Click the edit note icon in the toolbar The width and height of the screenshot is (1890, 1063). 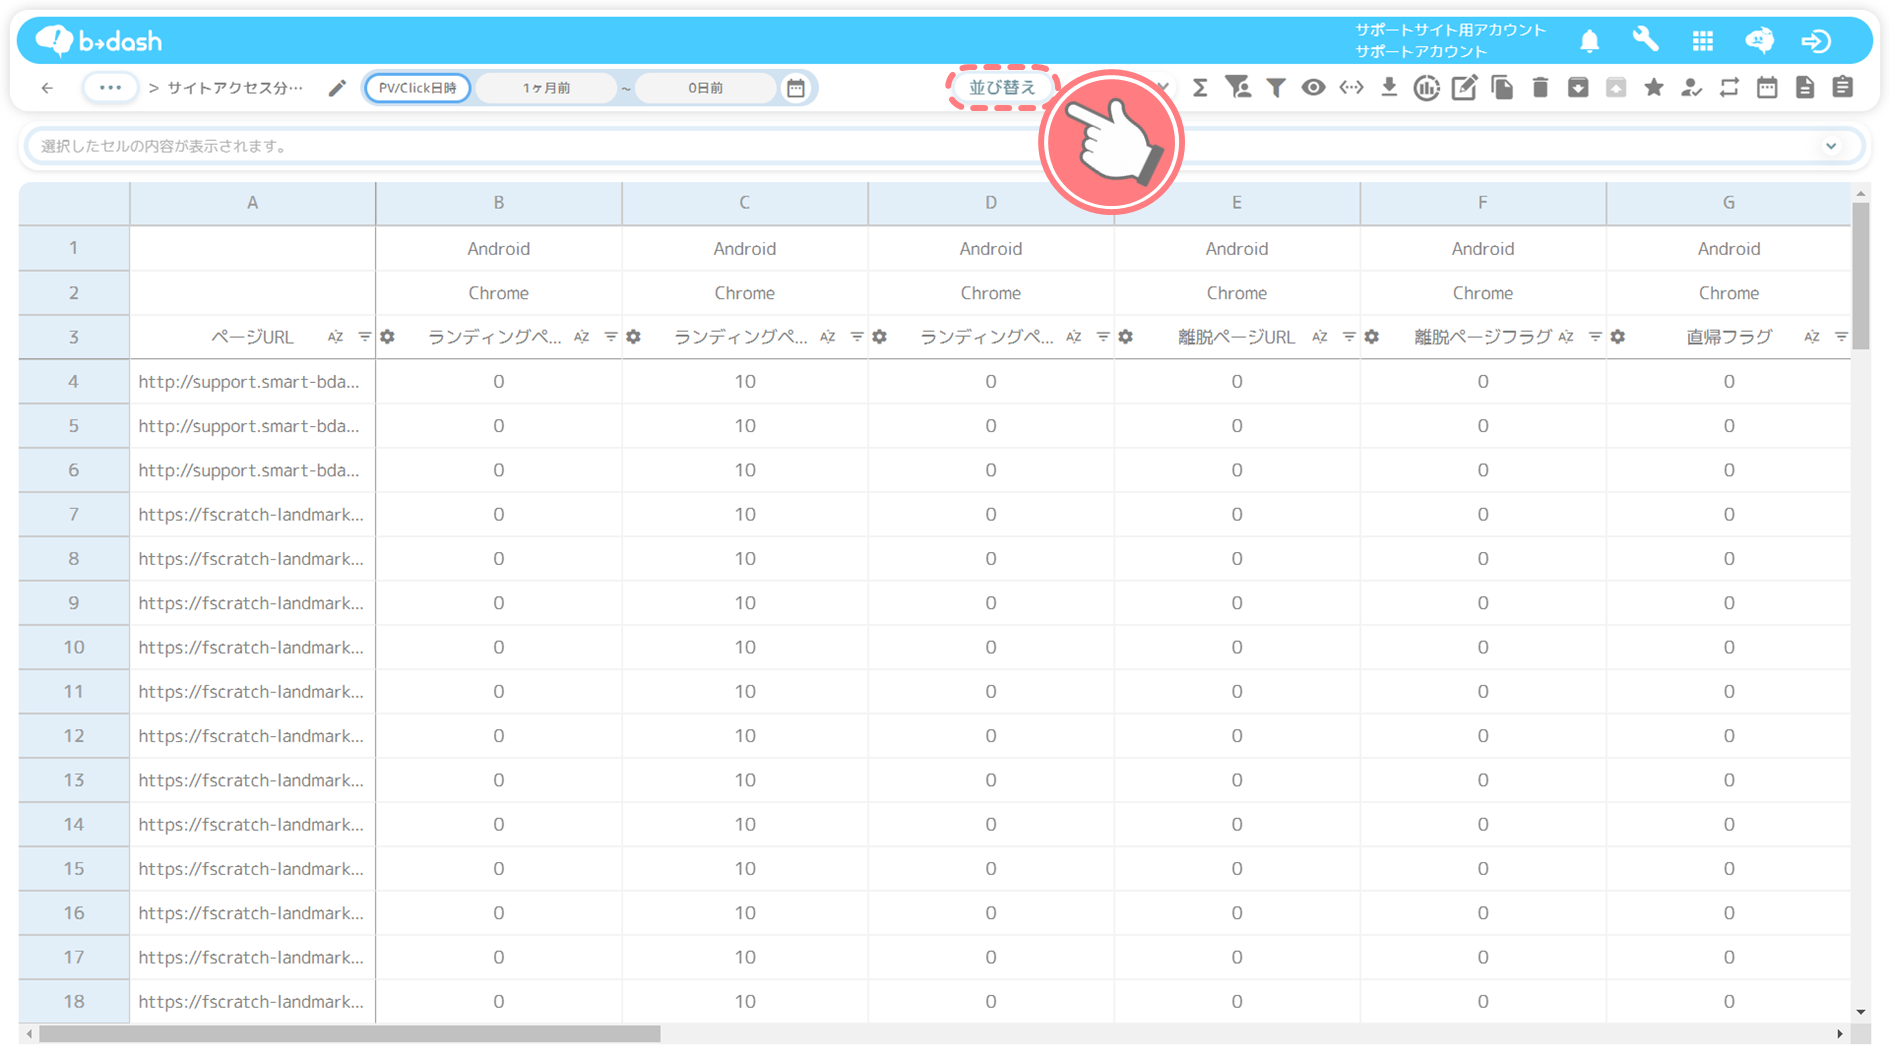(x=1464, y=88)
